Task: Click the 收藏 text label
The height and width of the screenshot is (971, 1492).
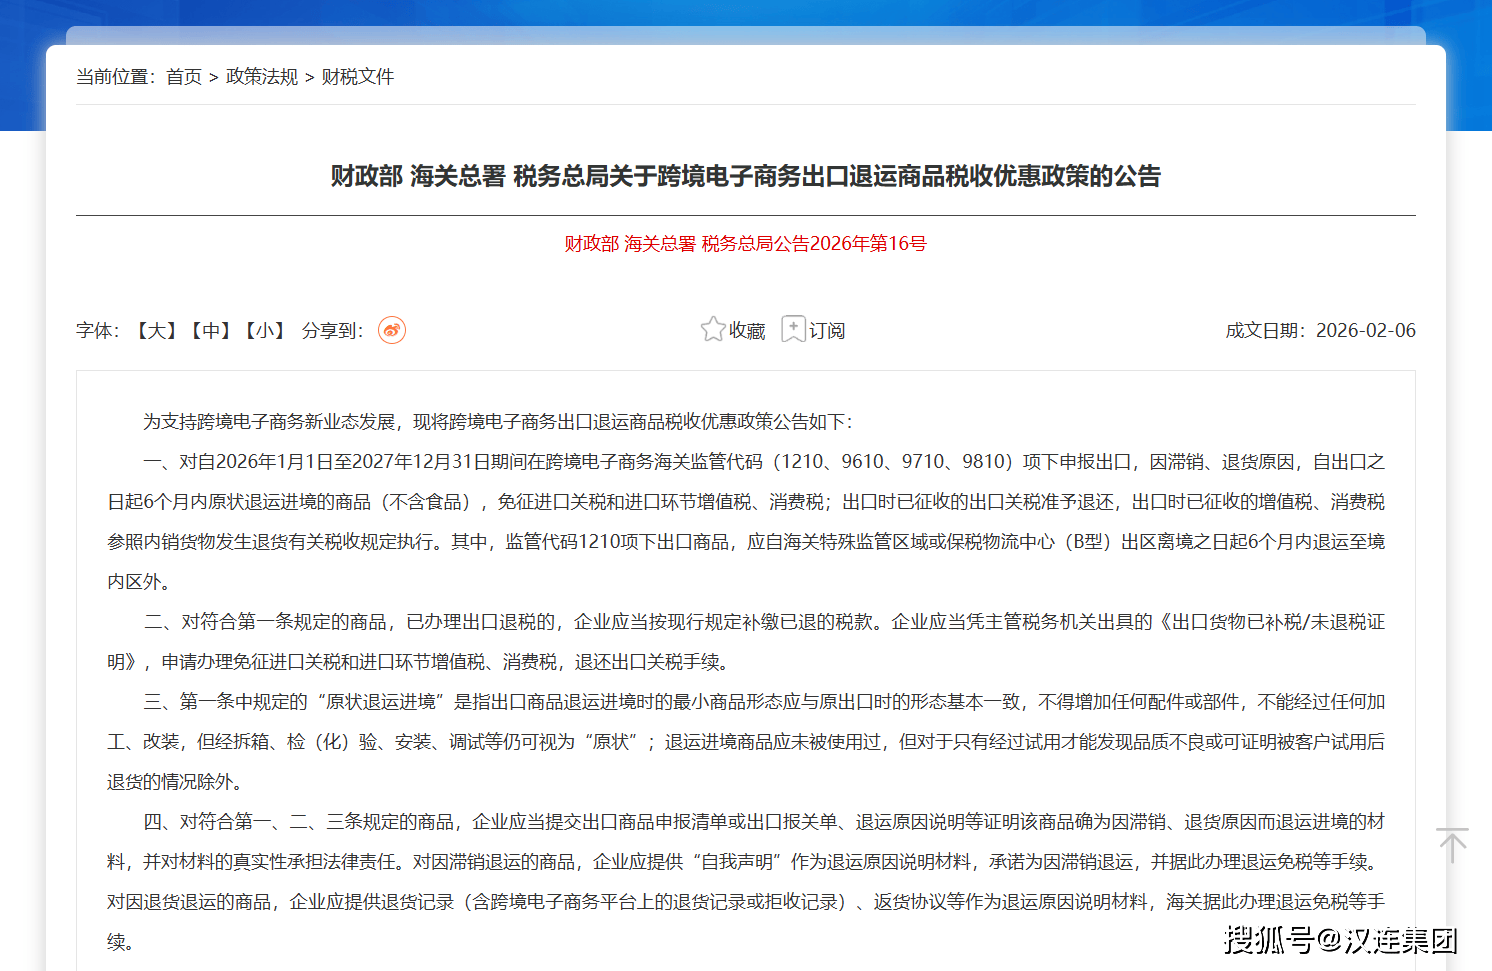Action: click(747, 331)
